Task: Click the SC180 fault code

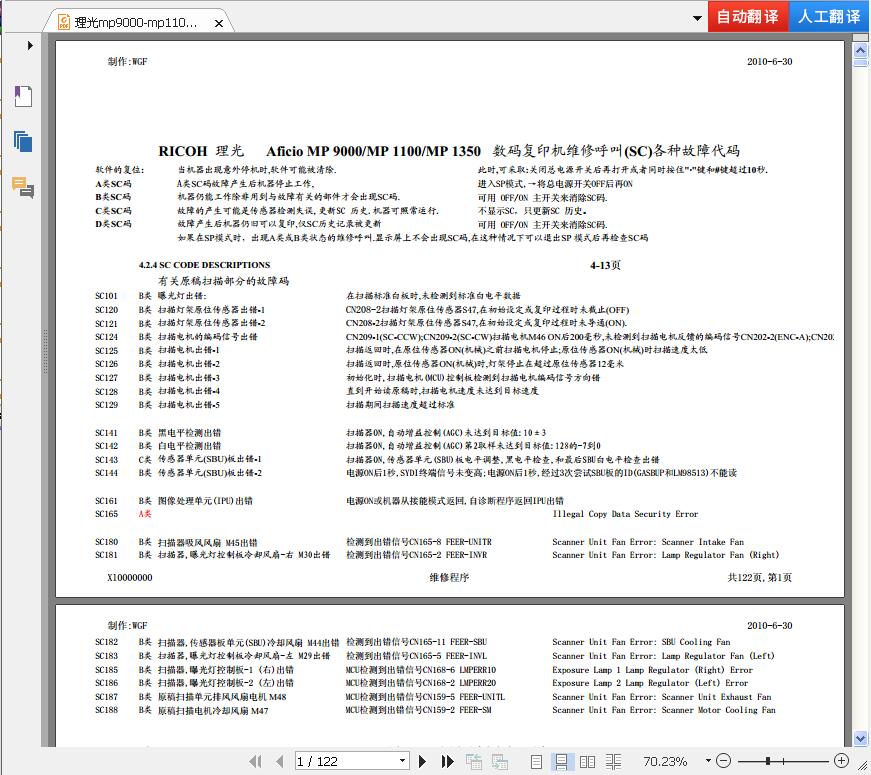Action: (106, 542)
